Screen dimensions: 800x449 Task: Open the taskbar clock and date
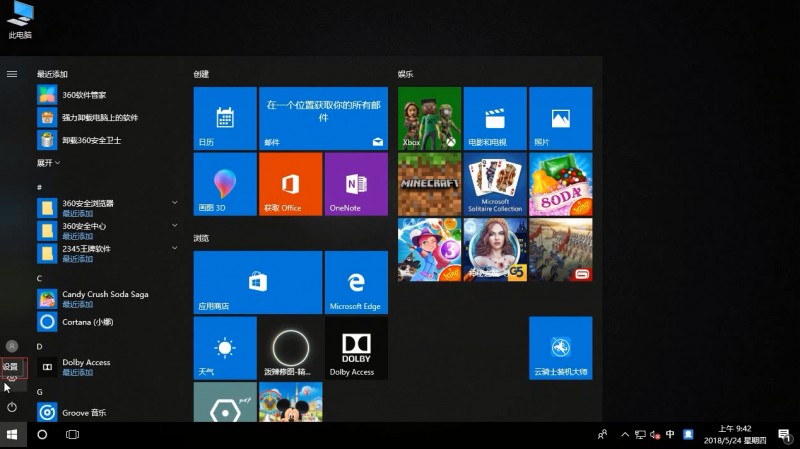click(x=735, y=435)
